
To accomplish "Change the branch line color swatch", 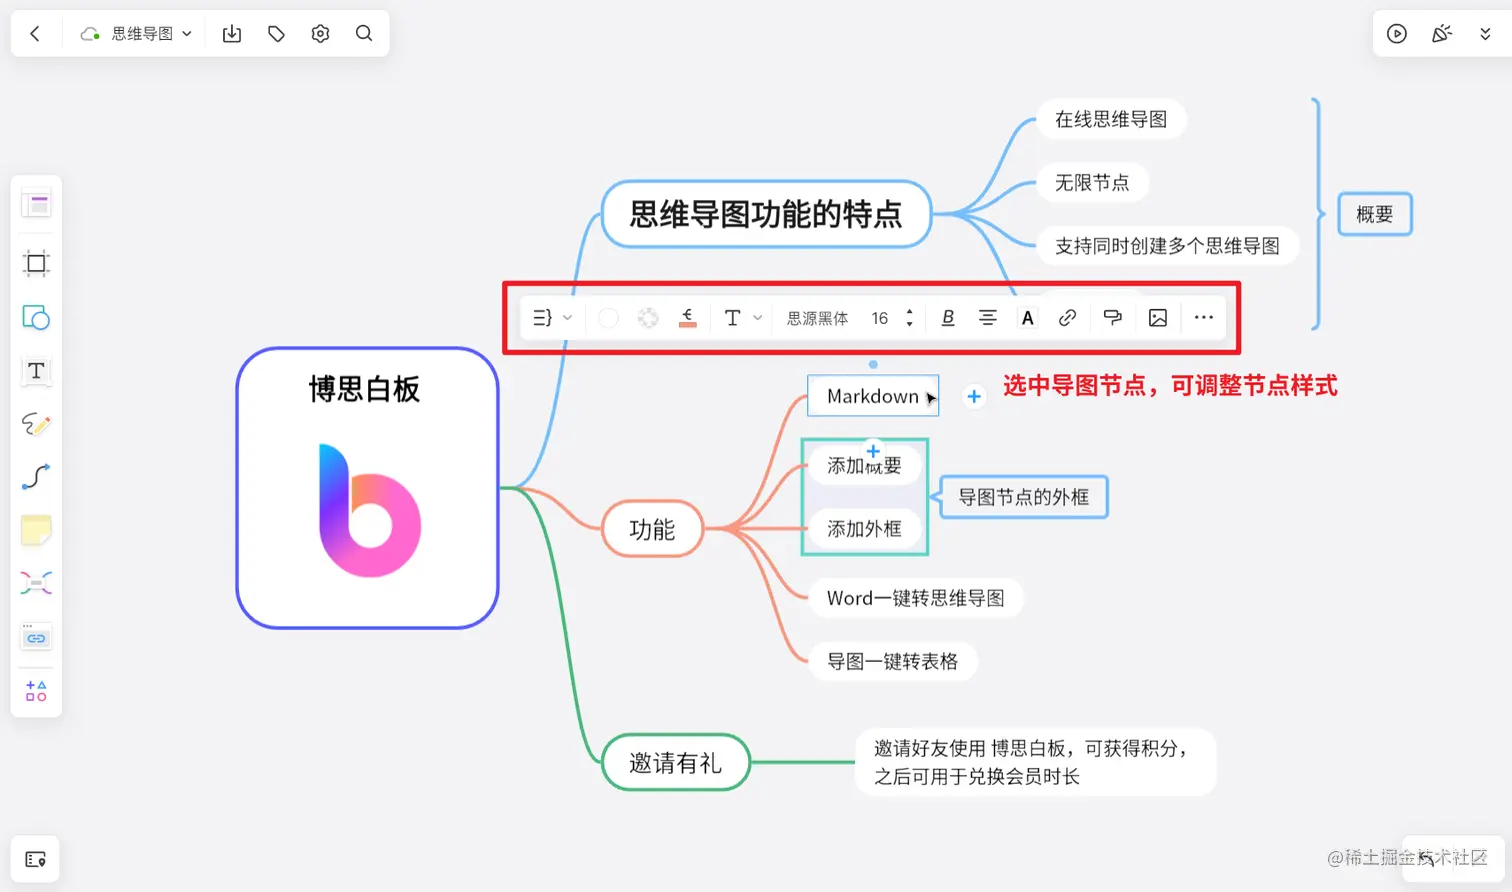I will [688, 318].
